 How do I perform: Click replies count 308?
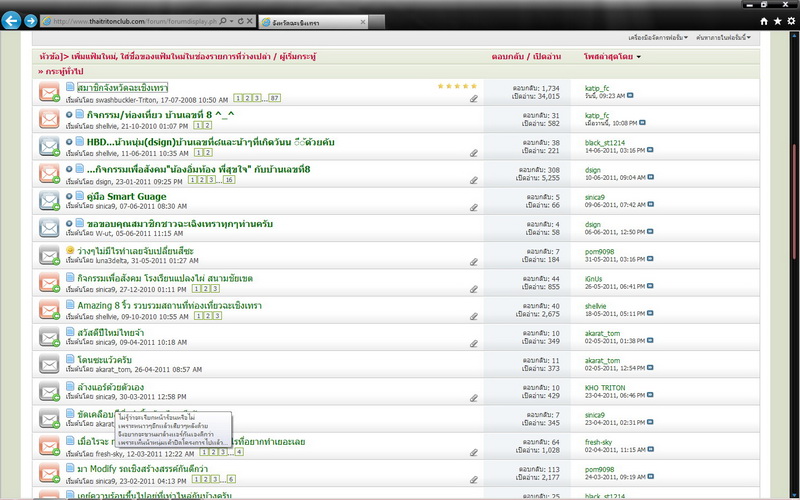[x=554, y=170]
